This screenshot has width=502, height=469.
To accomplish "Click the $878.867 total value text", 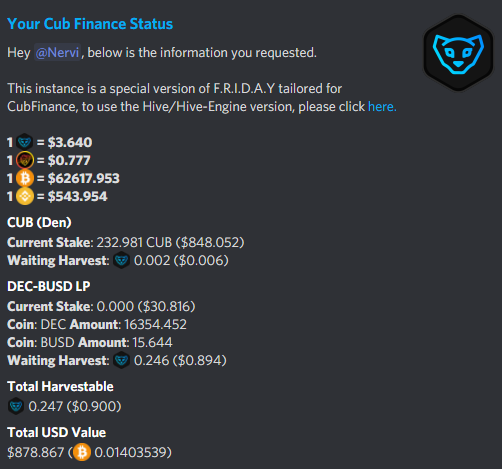I will click(x=35, y=452).
